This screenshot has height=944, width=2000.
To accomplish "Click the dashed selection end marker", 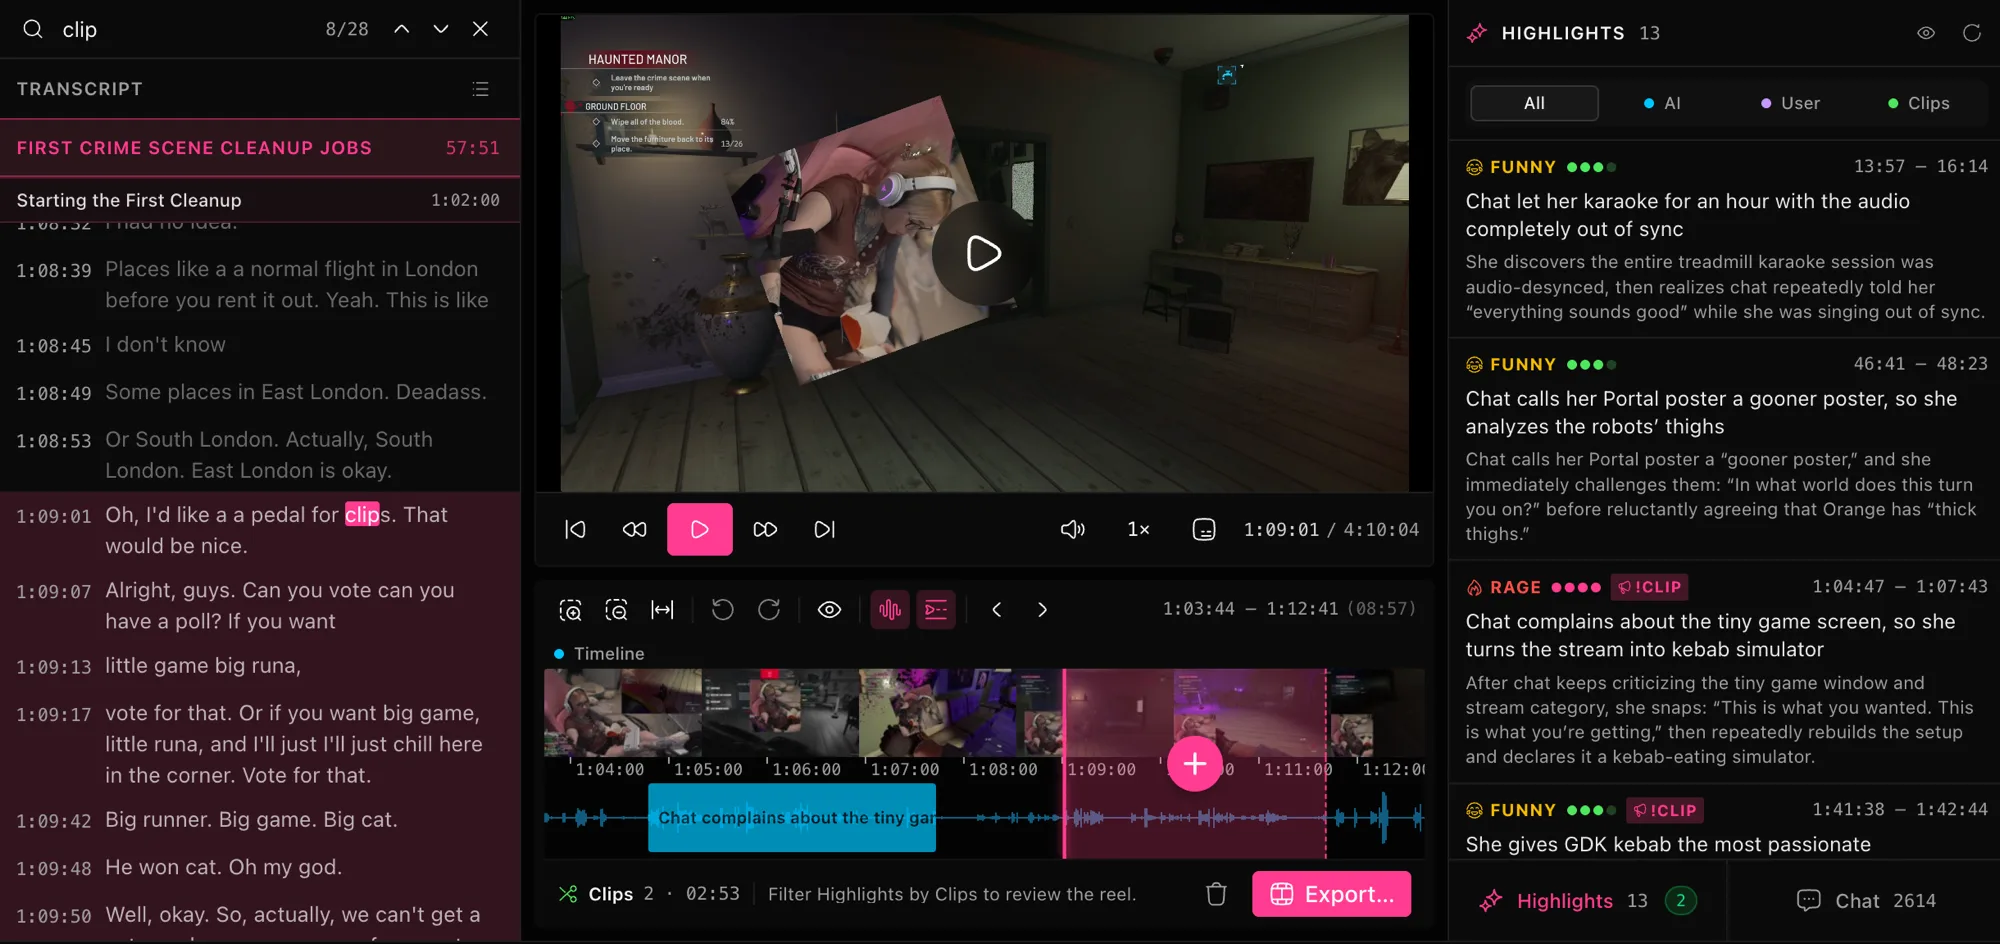I will coord(1326,762).
